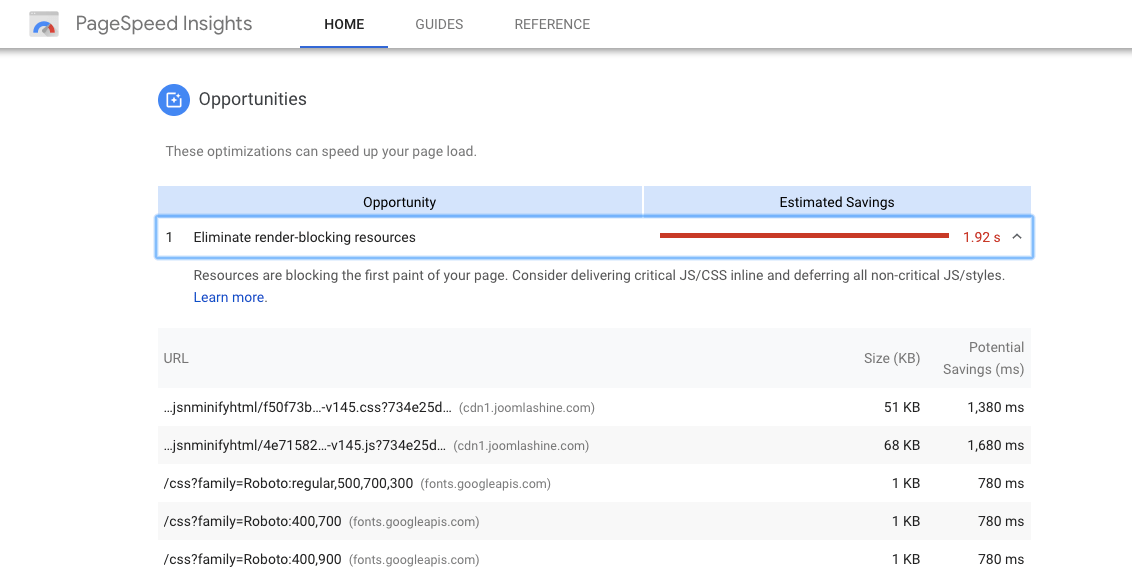The height and width of the screenshot is (587, 1132).
Task: Click the Opportunity column header
Action: tap(399, 202)
